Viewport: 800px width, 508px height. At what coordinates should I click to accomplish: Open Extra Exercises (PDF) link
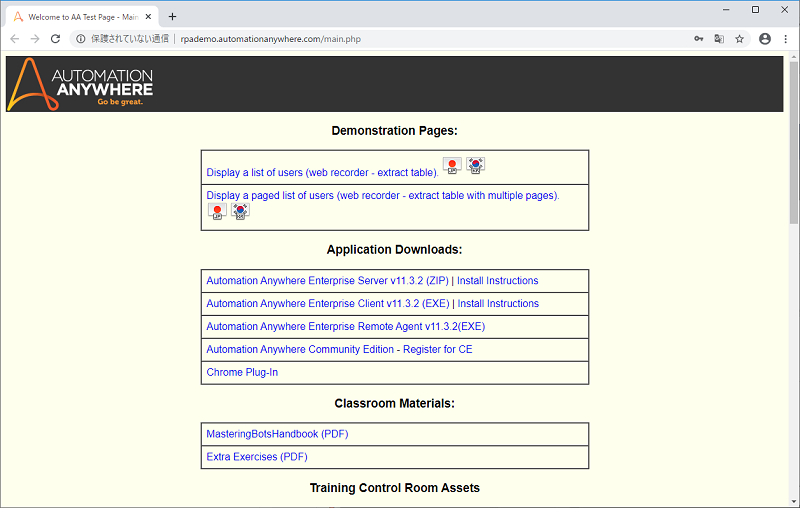click(x=257, y=457)
